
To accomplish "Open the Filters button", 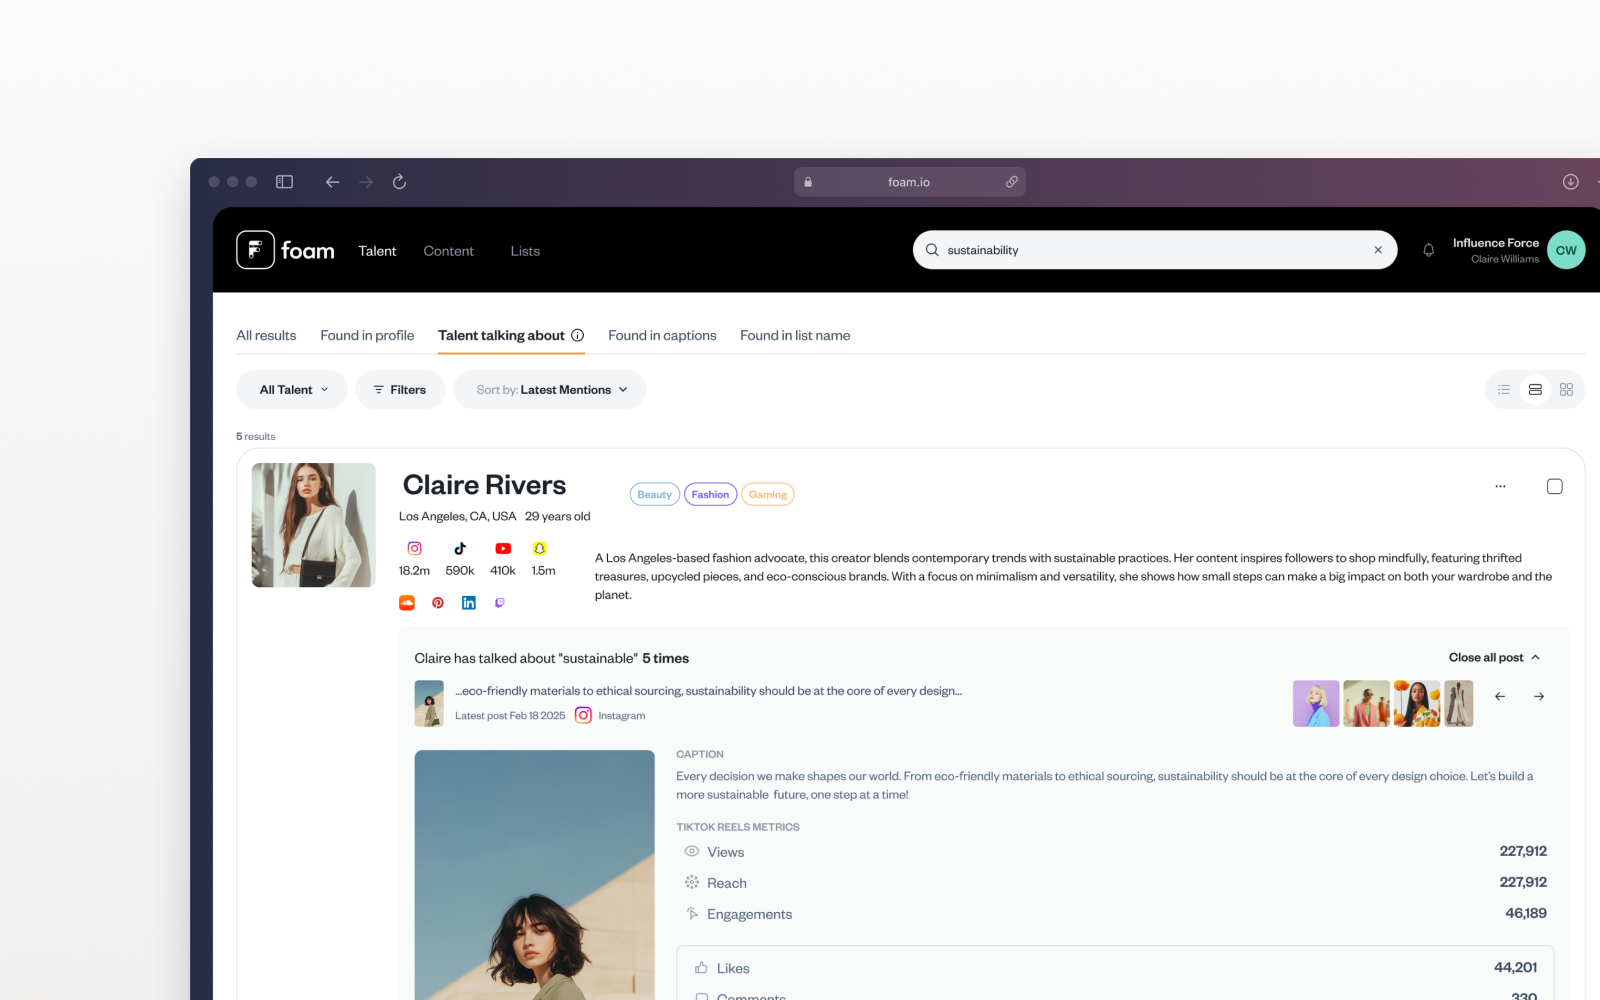I will tap(400, 390).
